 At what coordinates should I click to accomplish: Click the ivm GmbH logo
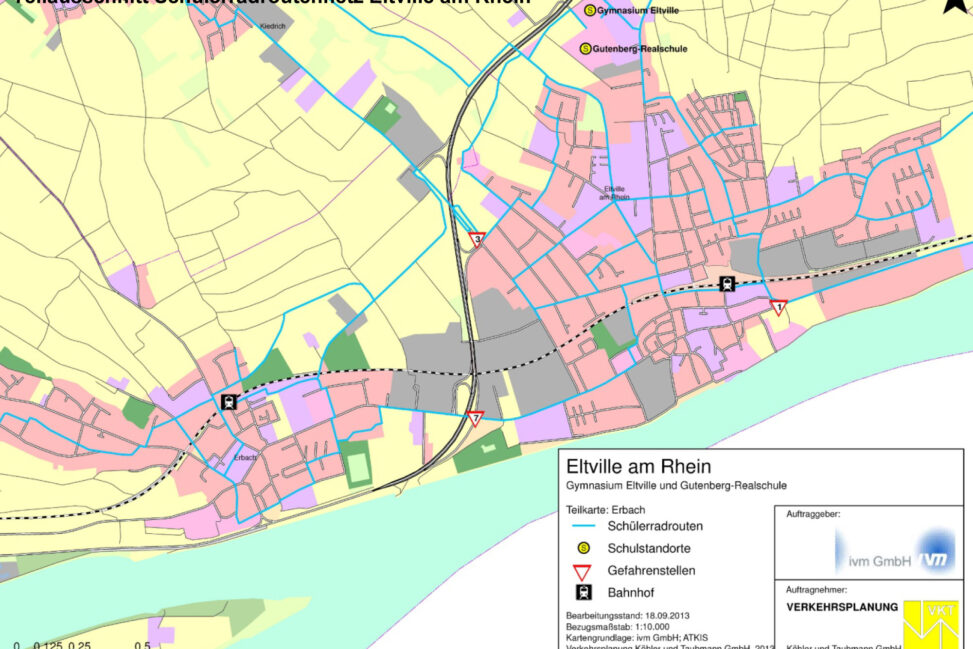coord(895,549)
